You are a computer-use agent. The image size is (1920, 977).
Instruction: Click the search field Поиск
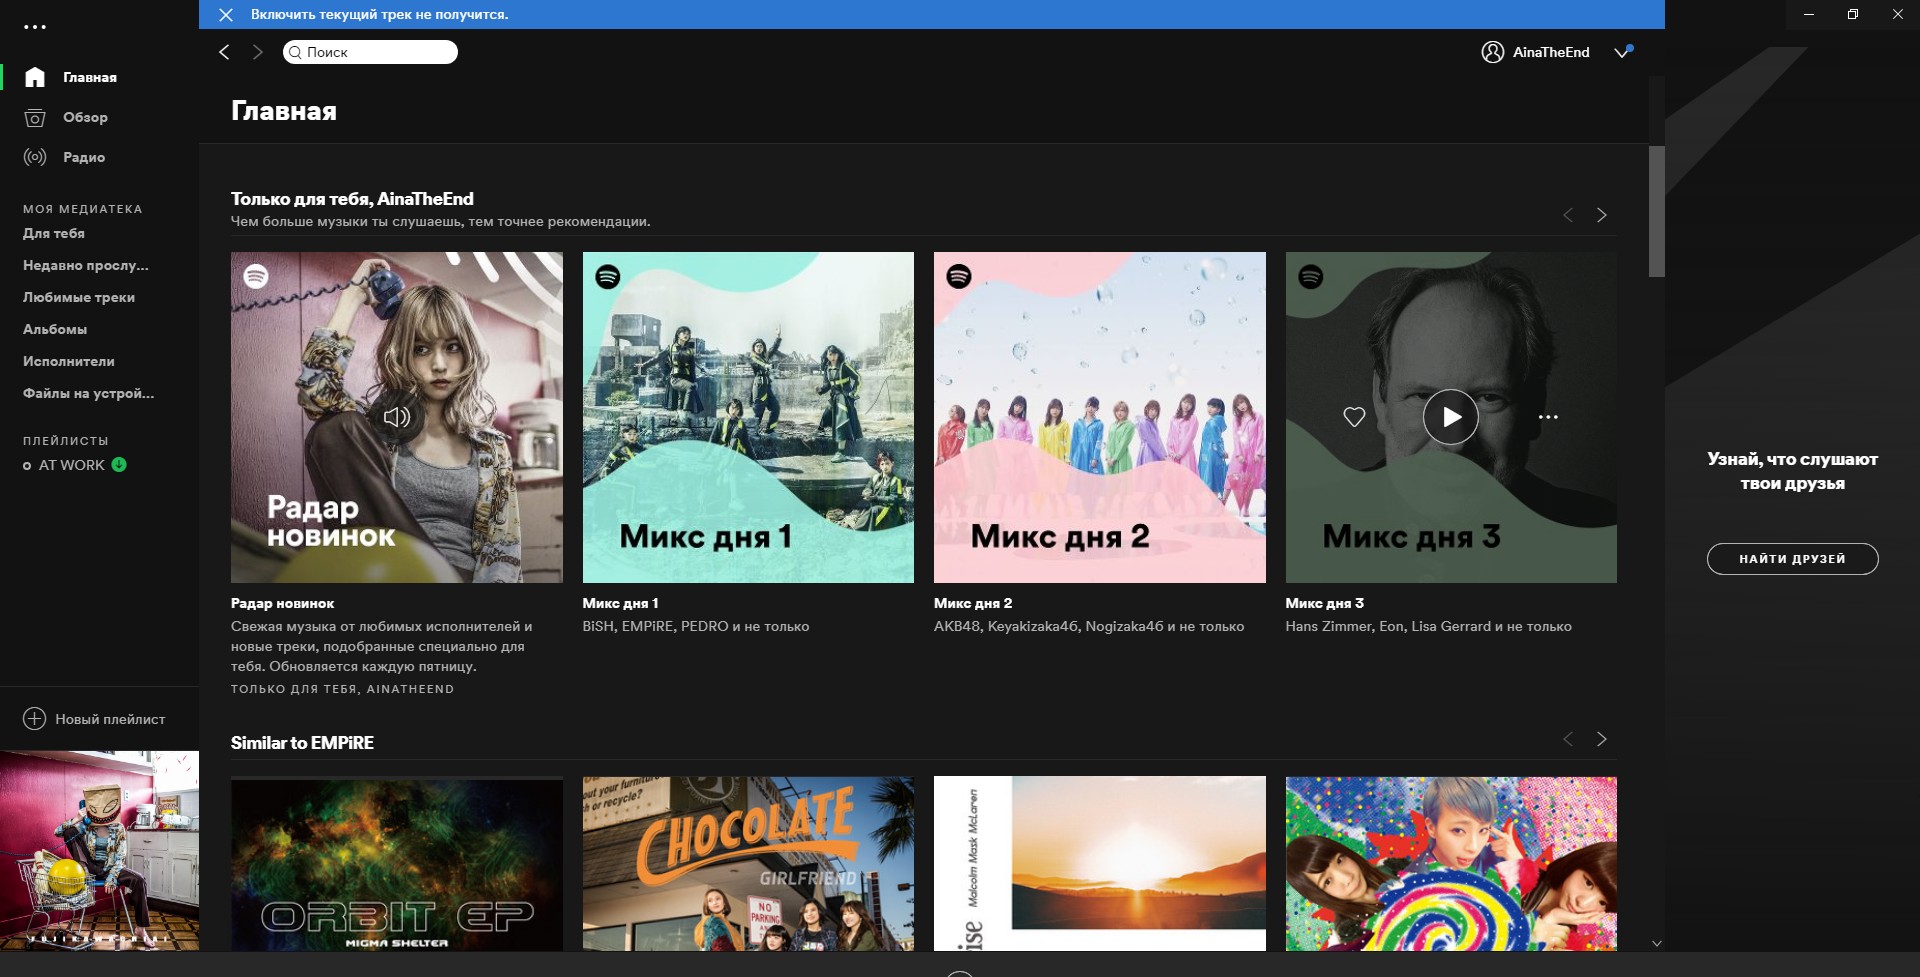[x=370, y=52]
